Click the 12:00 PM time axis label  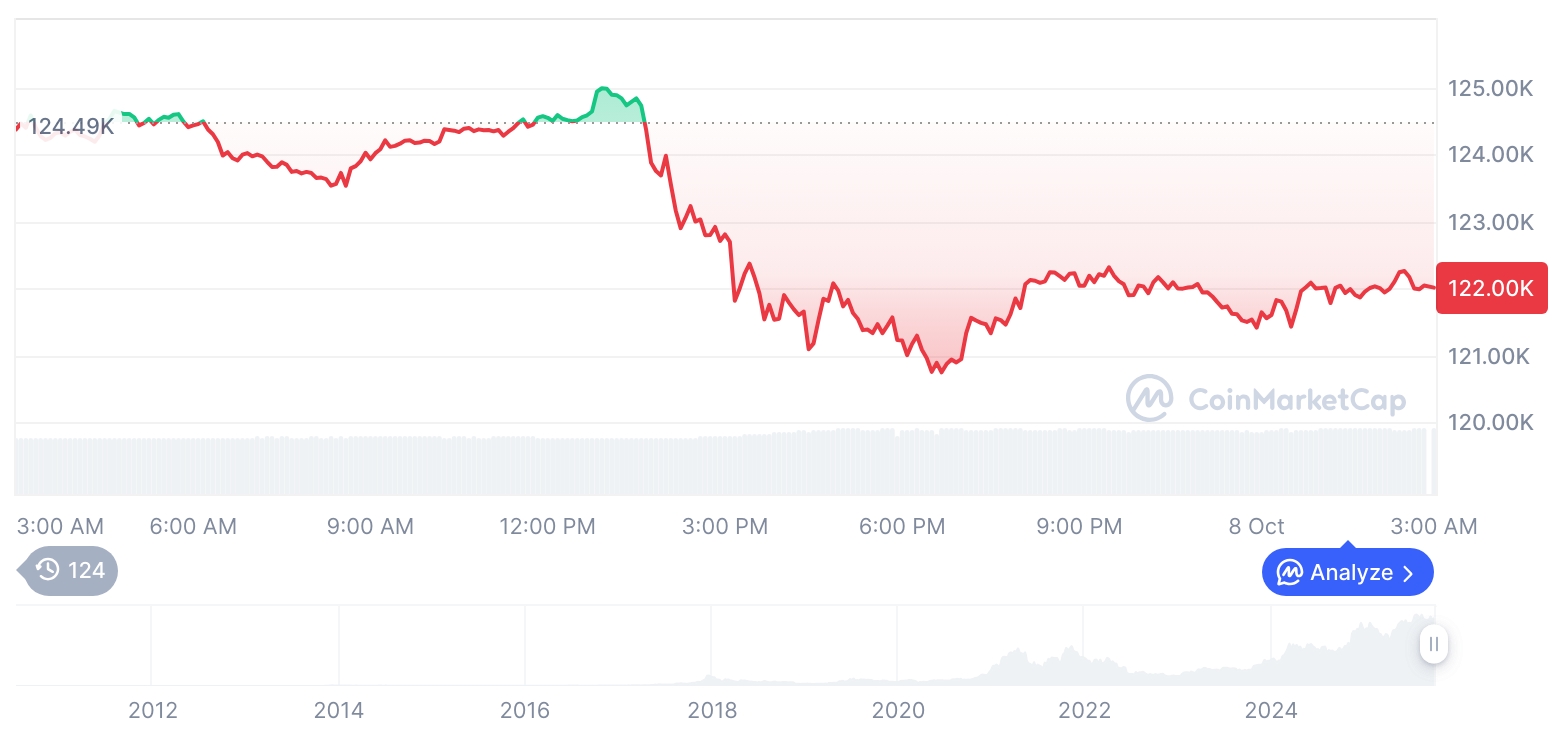(547, 526)
